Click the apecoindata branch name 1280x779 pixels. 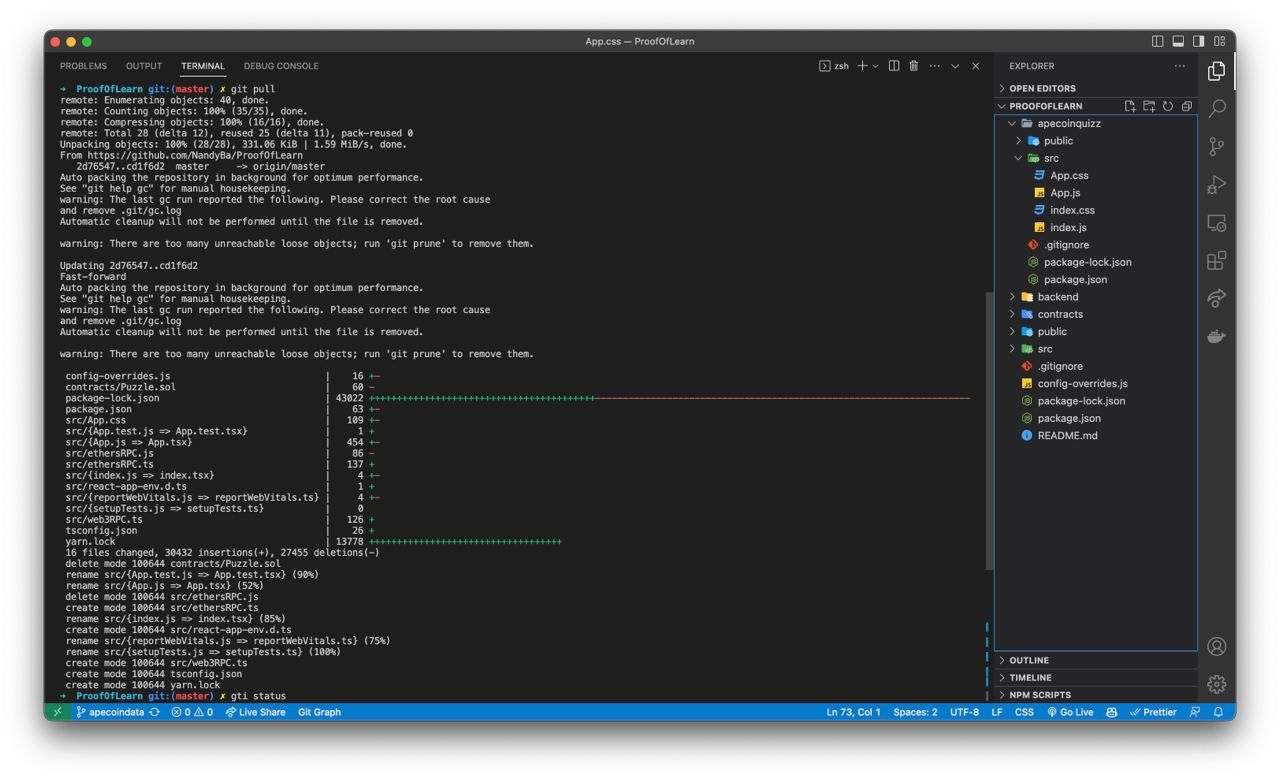[x=110, y=712]
